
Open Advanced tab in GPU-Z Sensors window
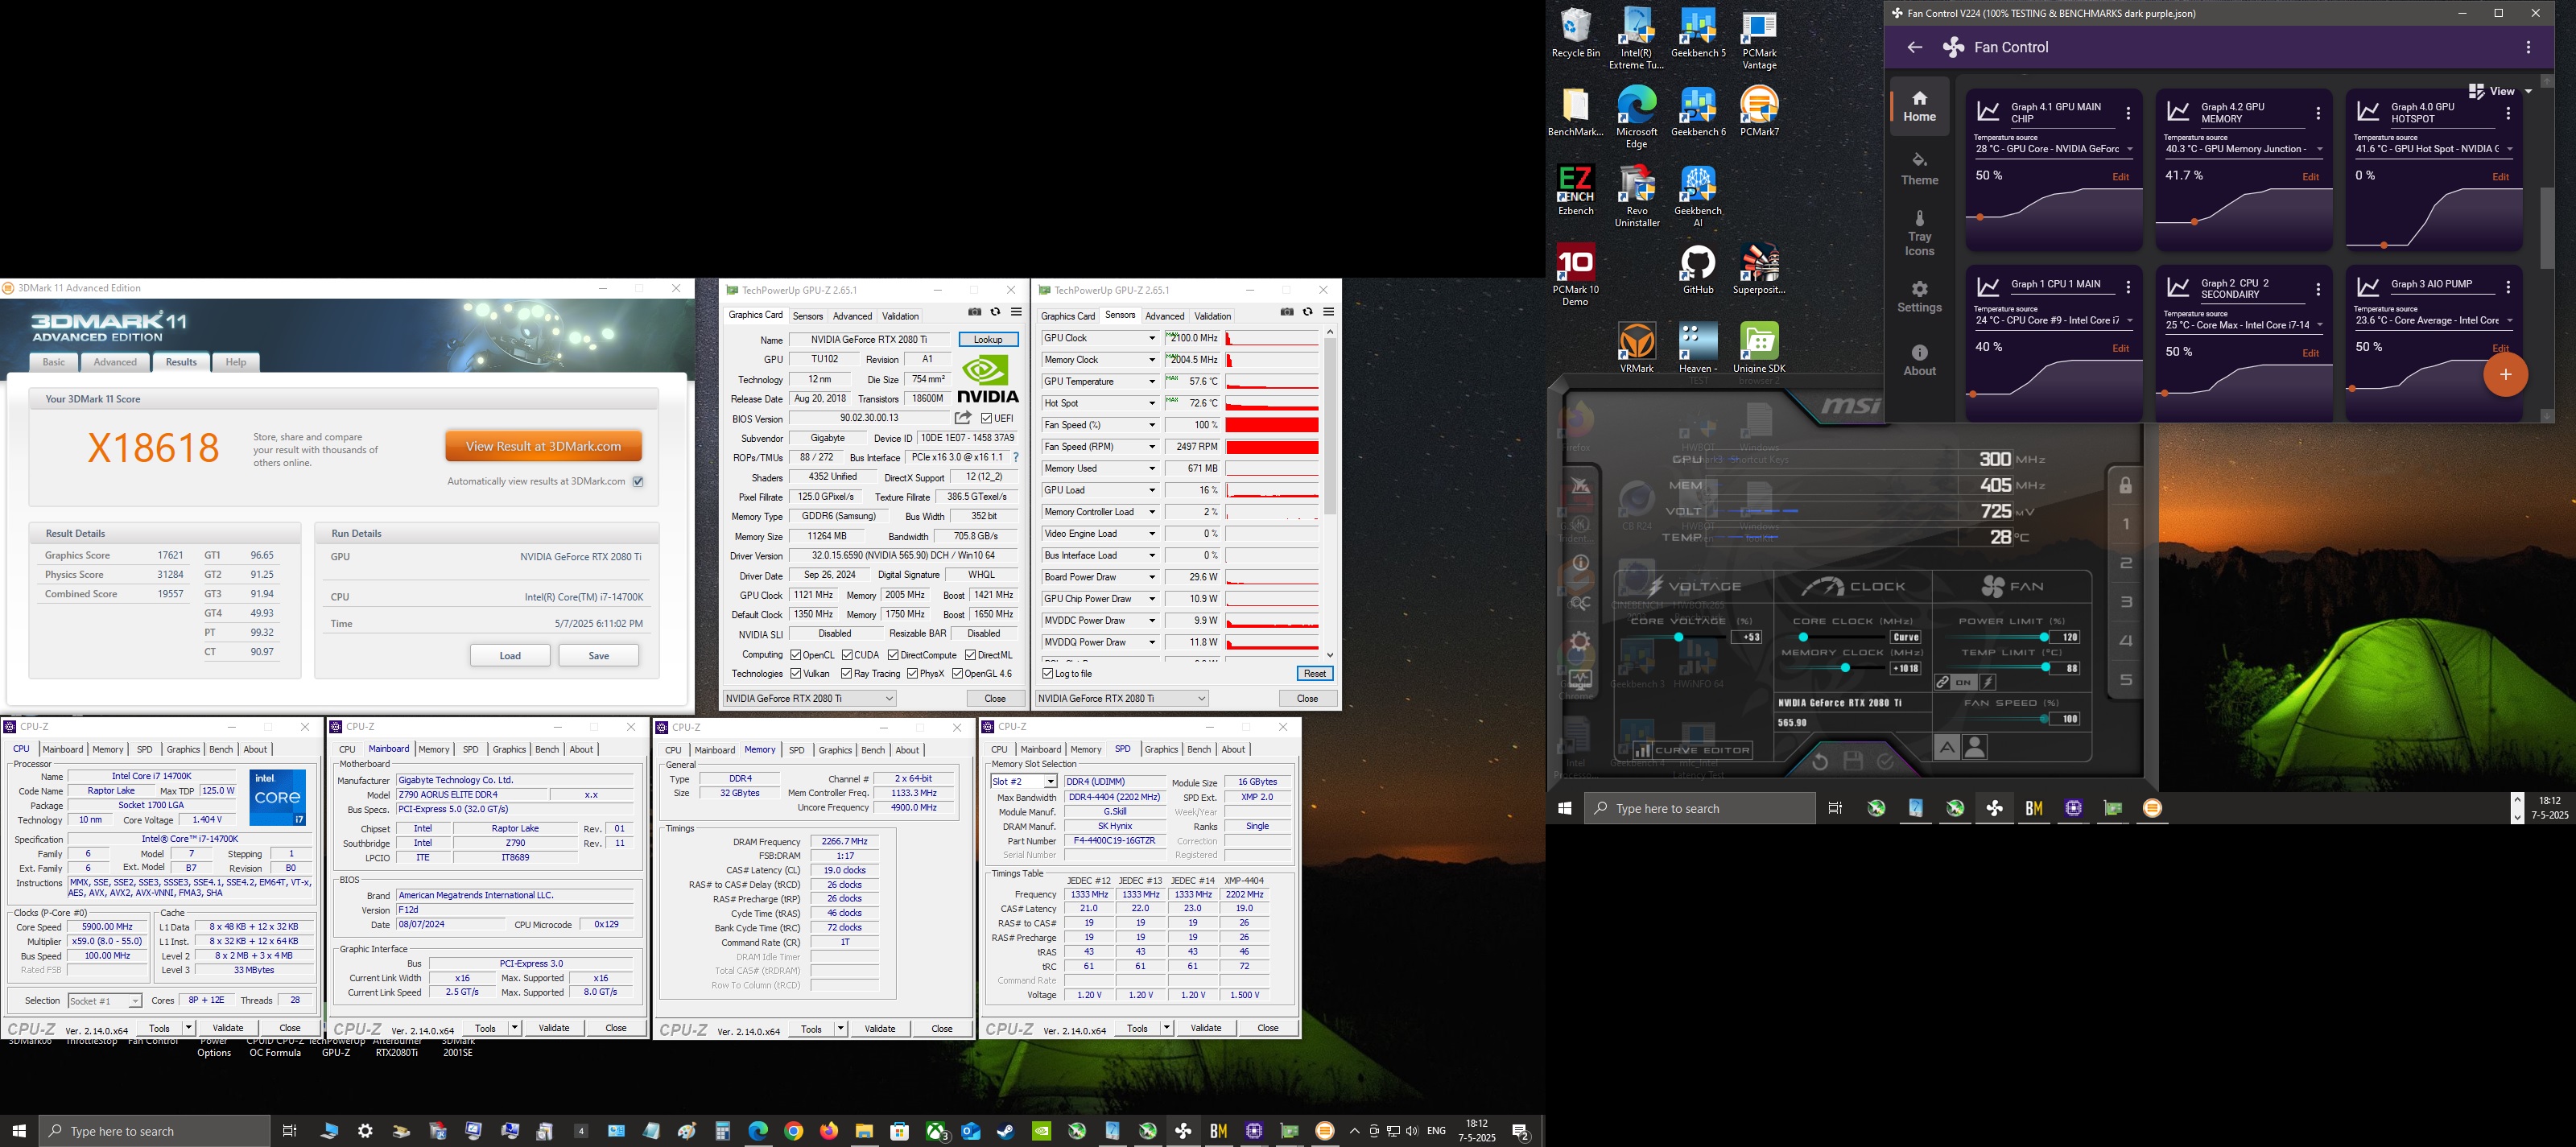pyautogui.click(x=1164, y=316)
